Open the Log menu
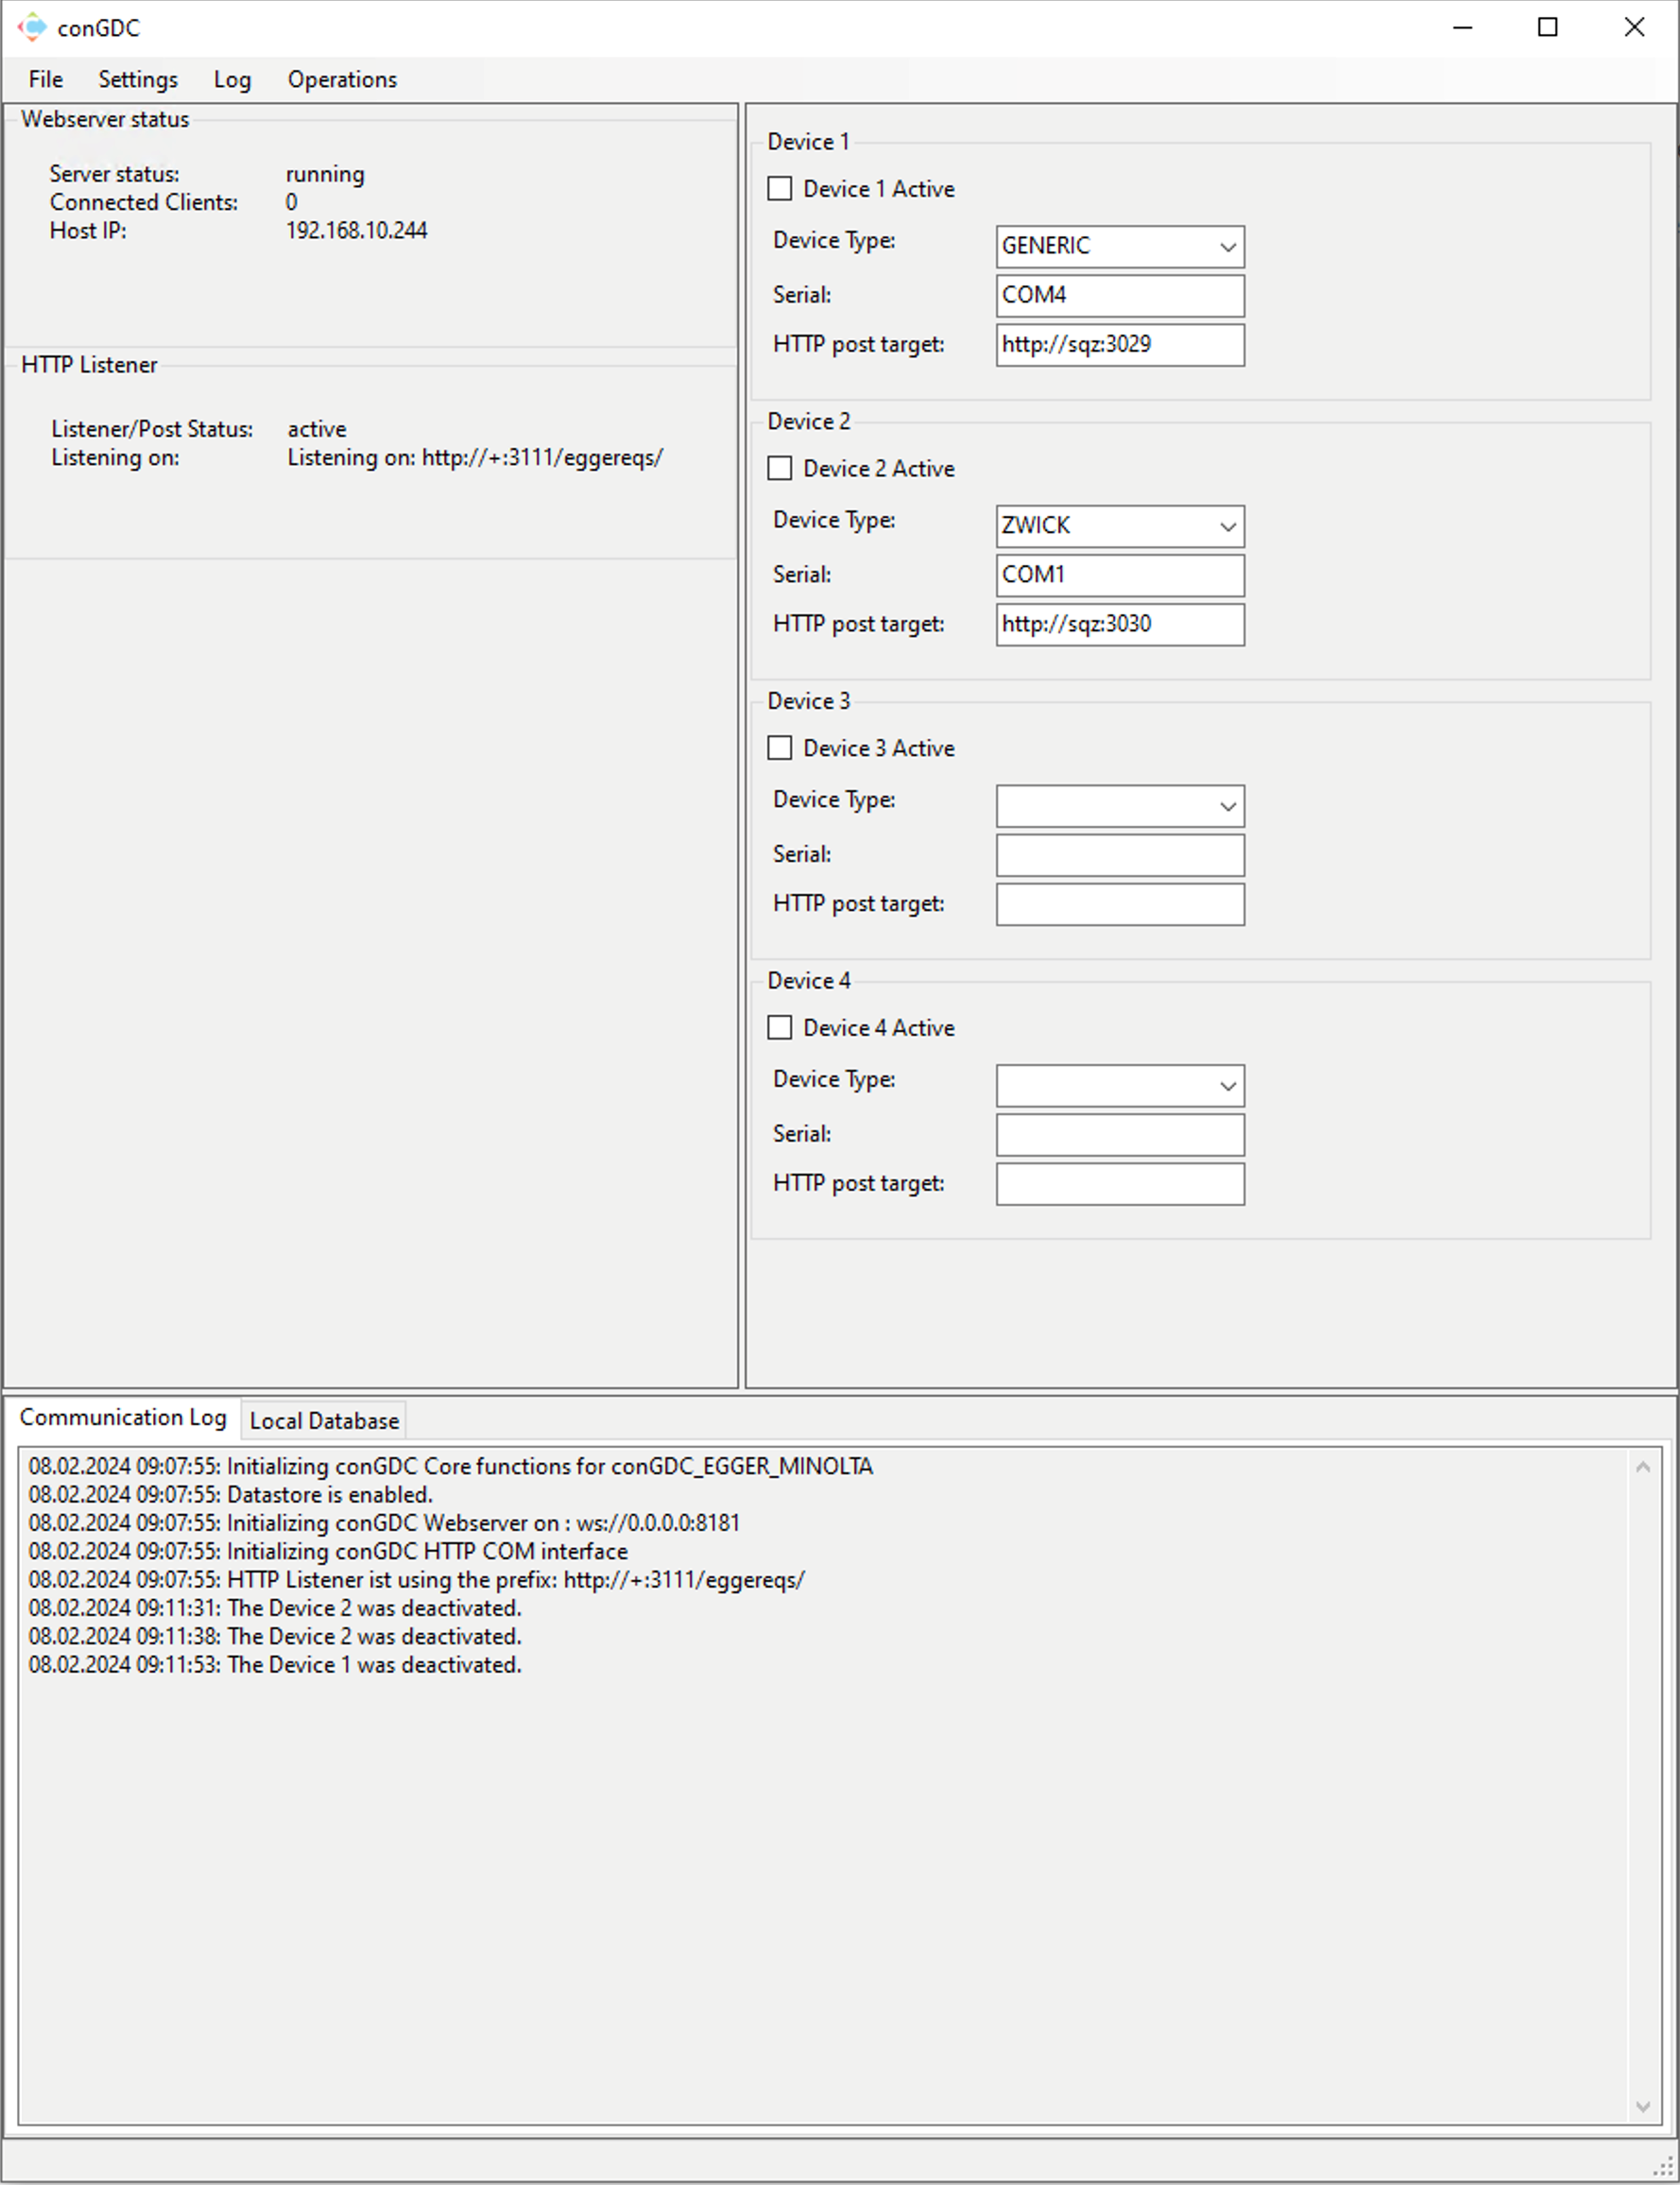Image resolution: width=1680 pixels, height=2185 pixels. coord(232,80)
